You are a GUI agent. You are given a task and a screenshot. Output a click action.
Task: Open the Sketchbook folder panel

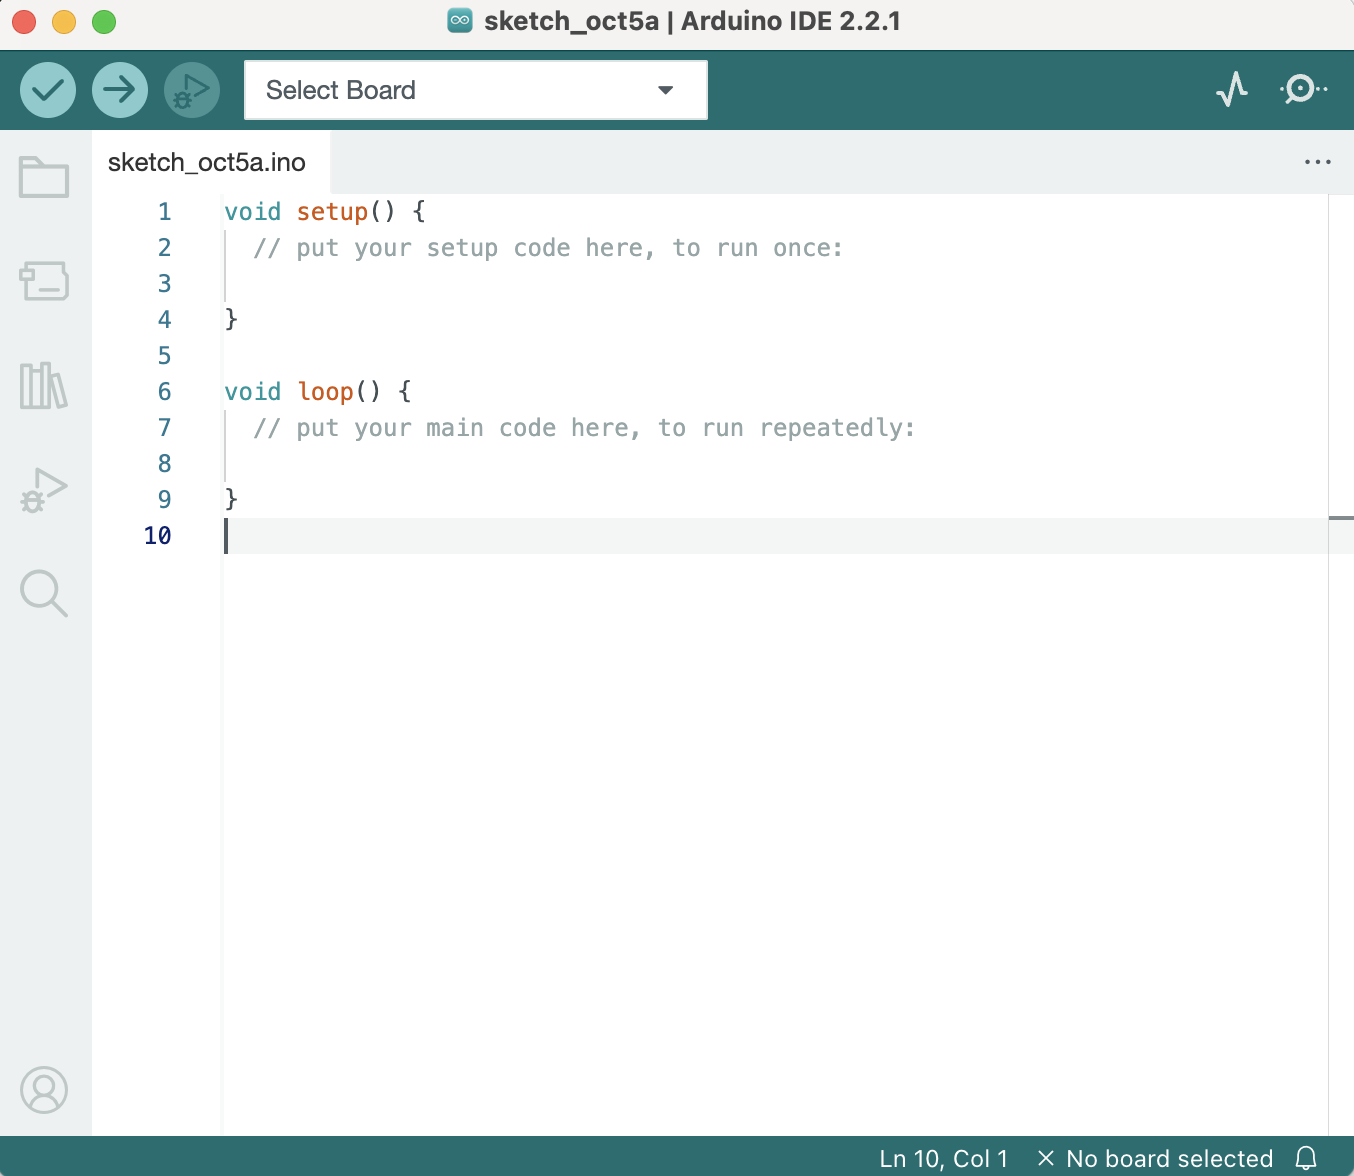(44, 177)
